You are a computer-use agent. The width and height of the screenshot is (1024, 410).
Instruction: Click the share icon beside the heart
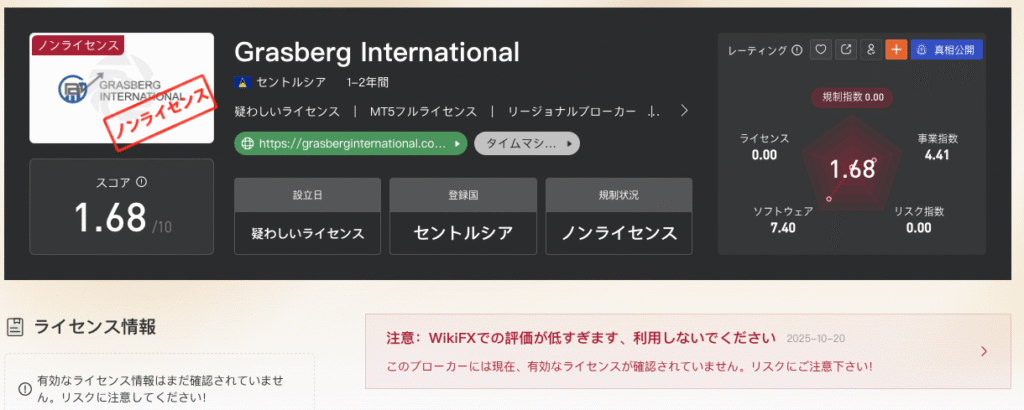[x=846, y=49]
